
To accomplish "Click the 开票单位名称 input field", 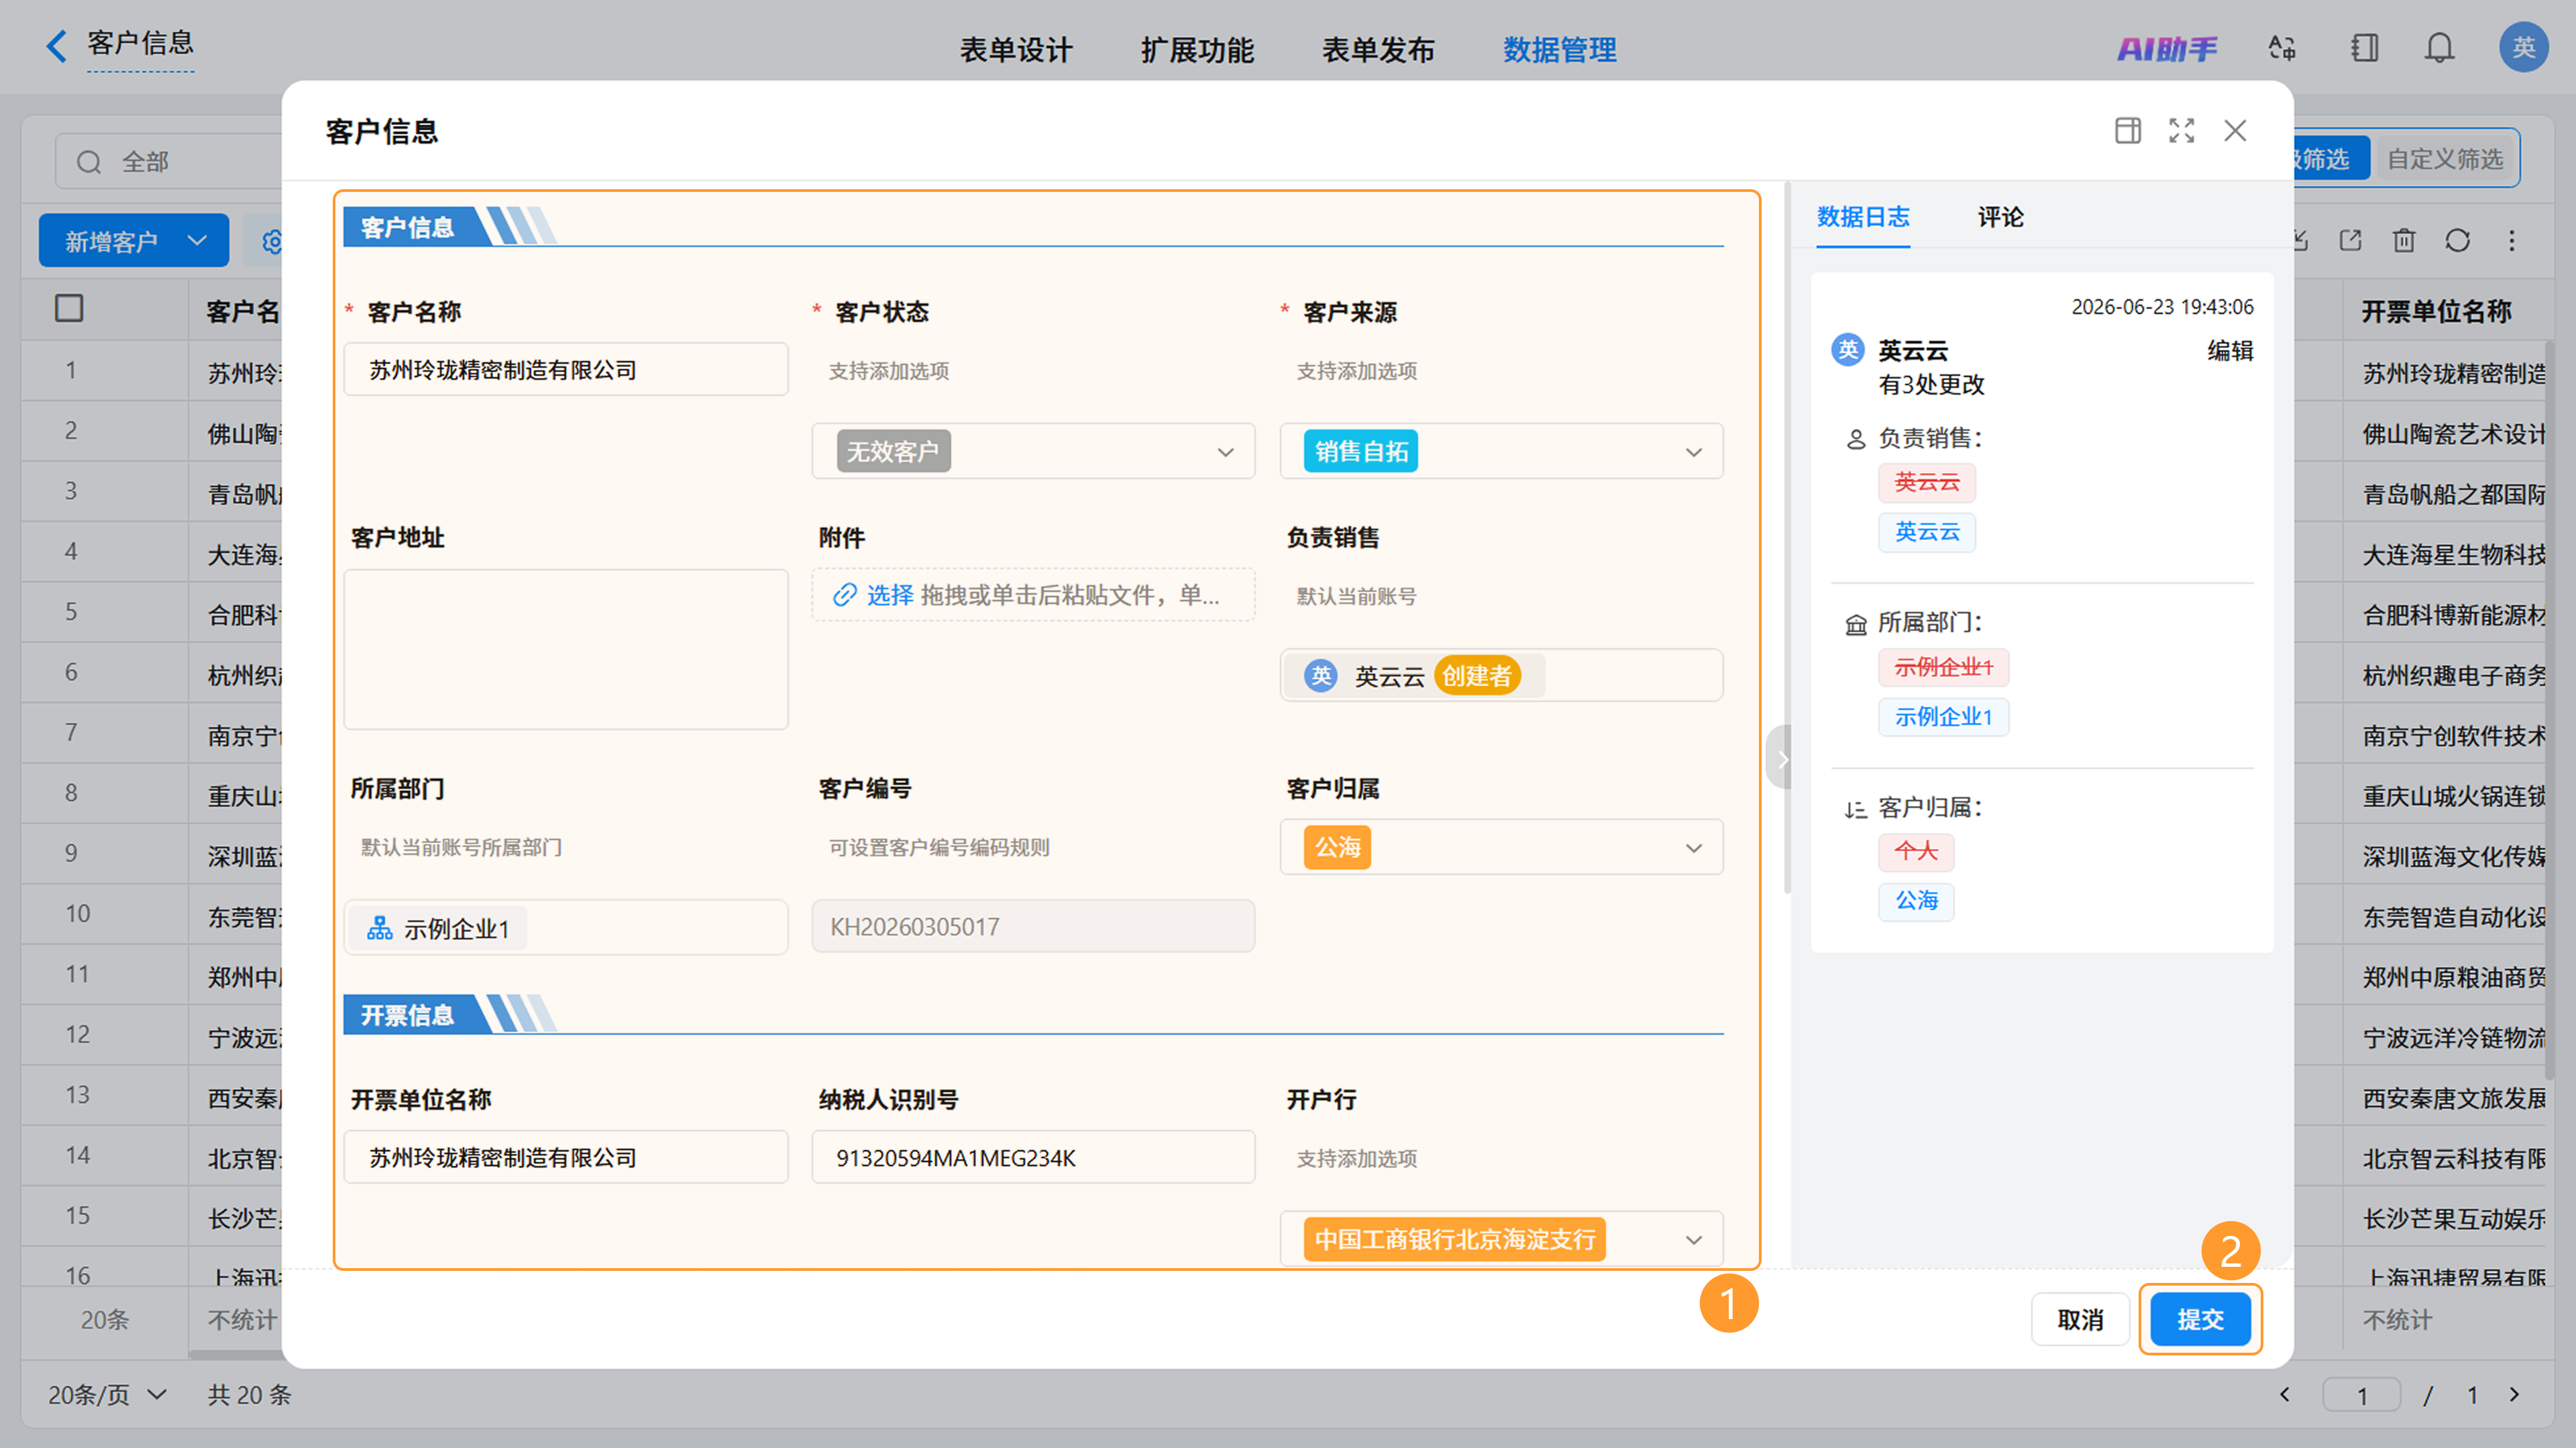I will 566,1157.
